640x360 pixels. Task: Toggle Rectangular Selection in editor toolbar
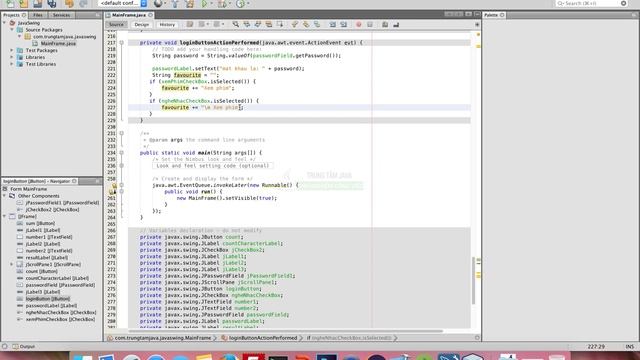280,24
